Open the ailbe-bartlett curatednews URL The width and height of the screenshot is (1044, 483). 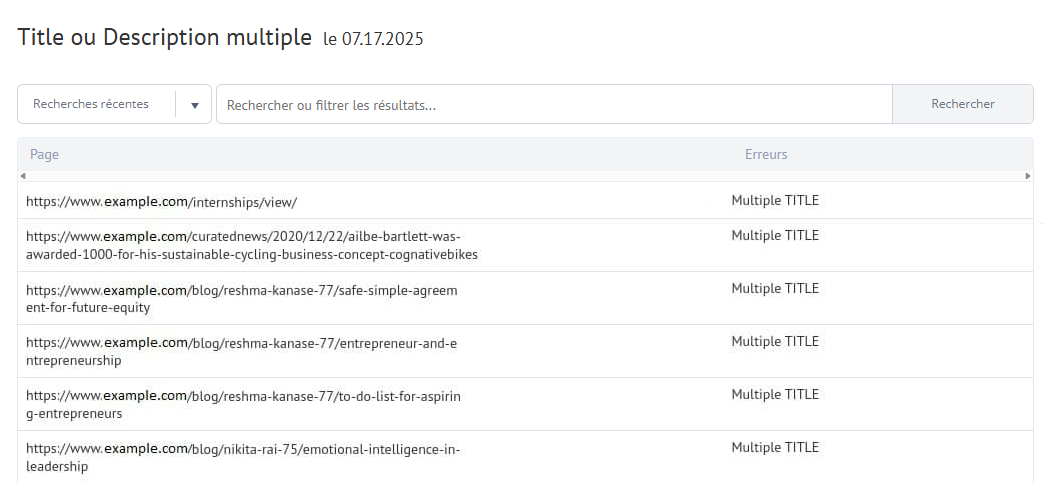(x=252, y=245)
